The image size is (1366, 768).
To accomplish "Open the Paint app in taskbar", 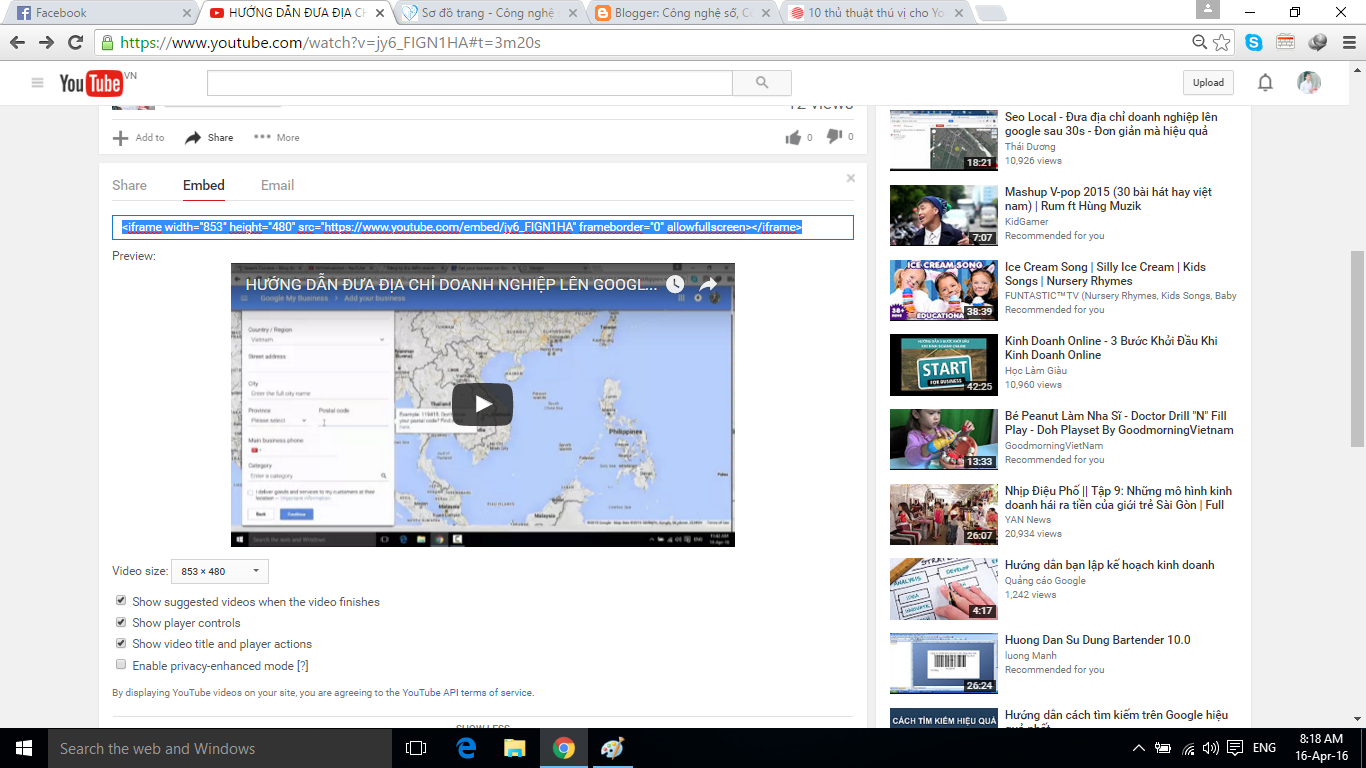I will click(612, 748).
